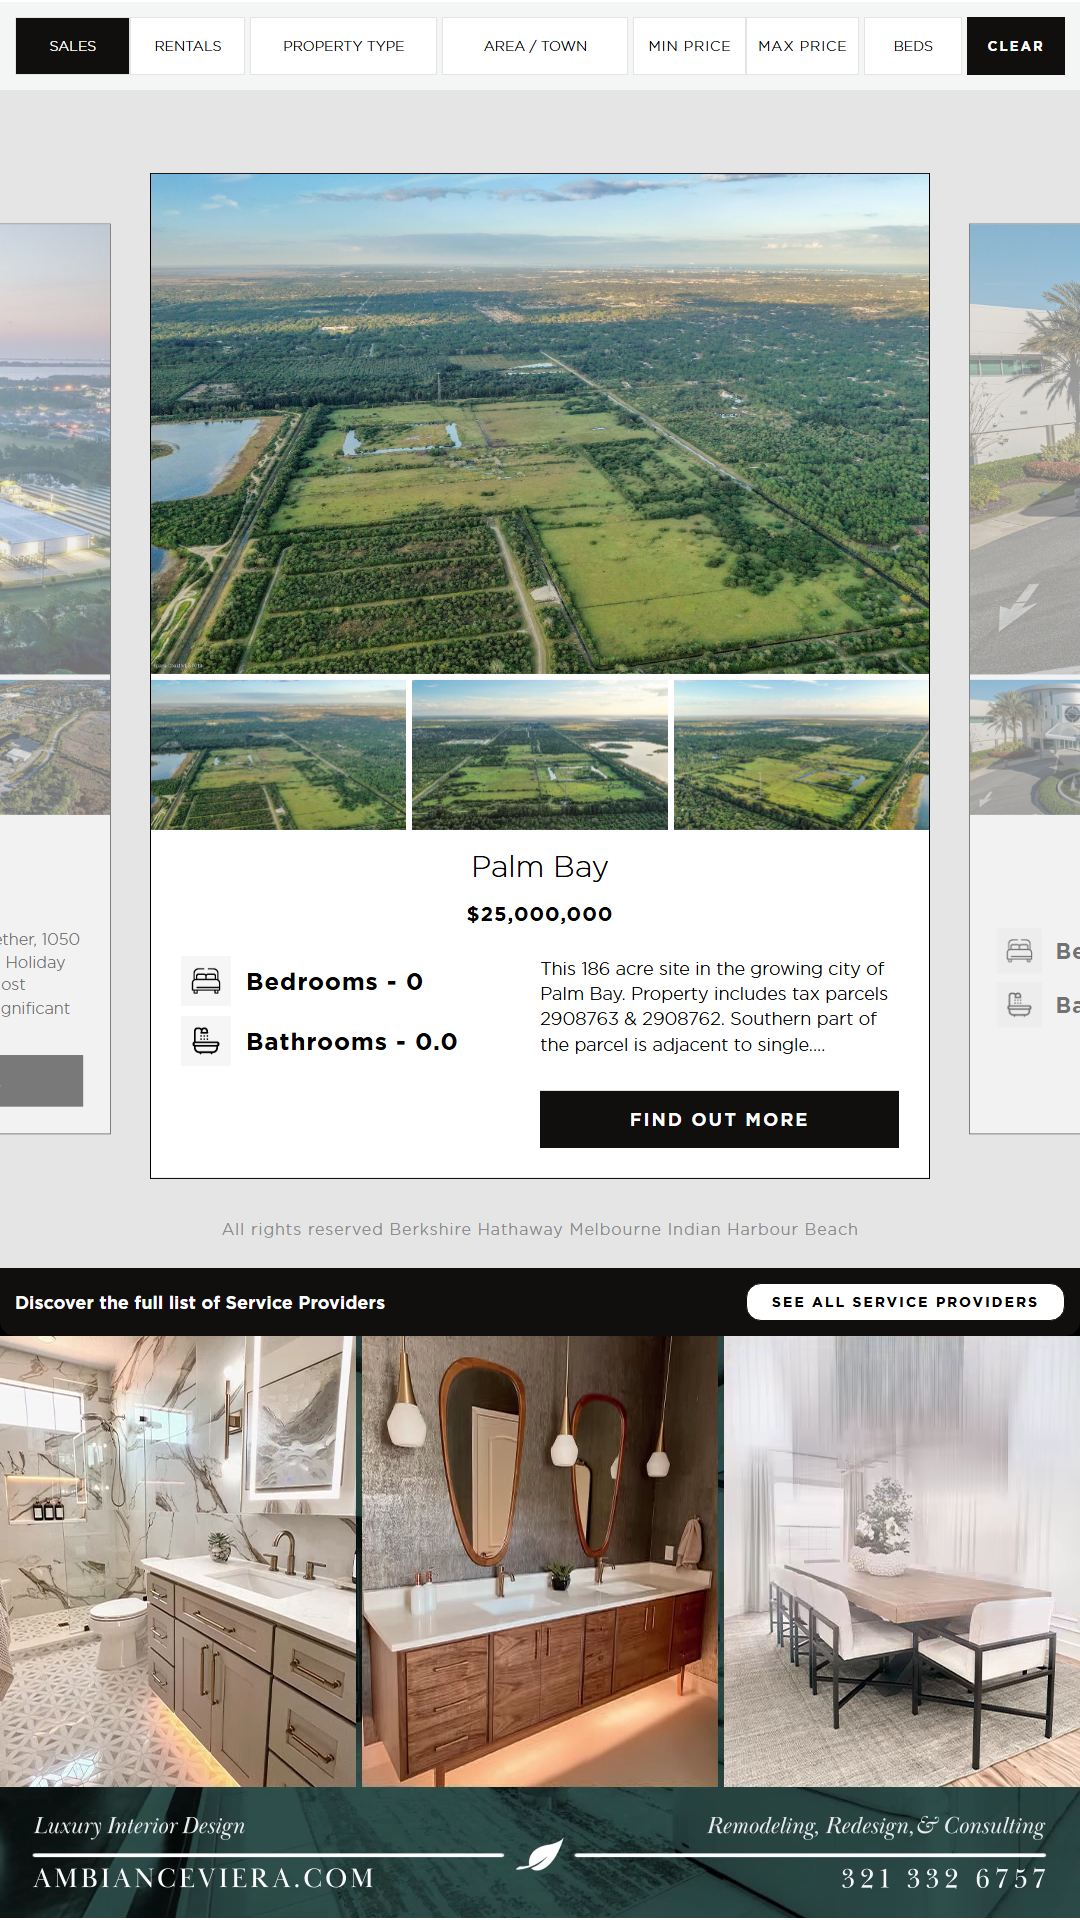This screenshot has height=1920, width=1080.
Task: Switch to Rentals listings
Action: pyautogui.click(x=188, y=46)
